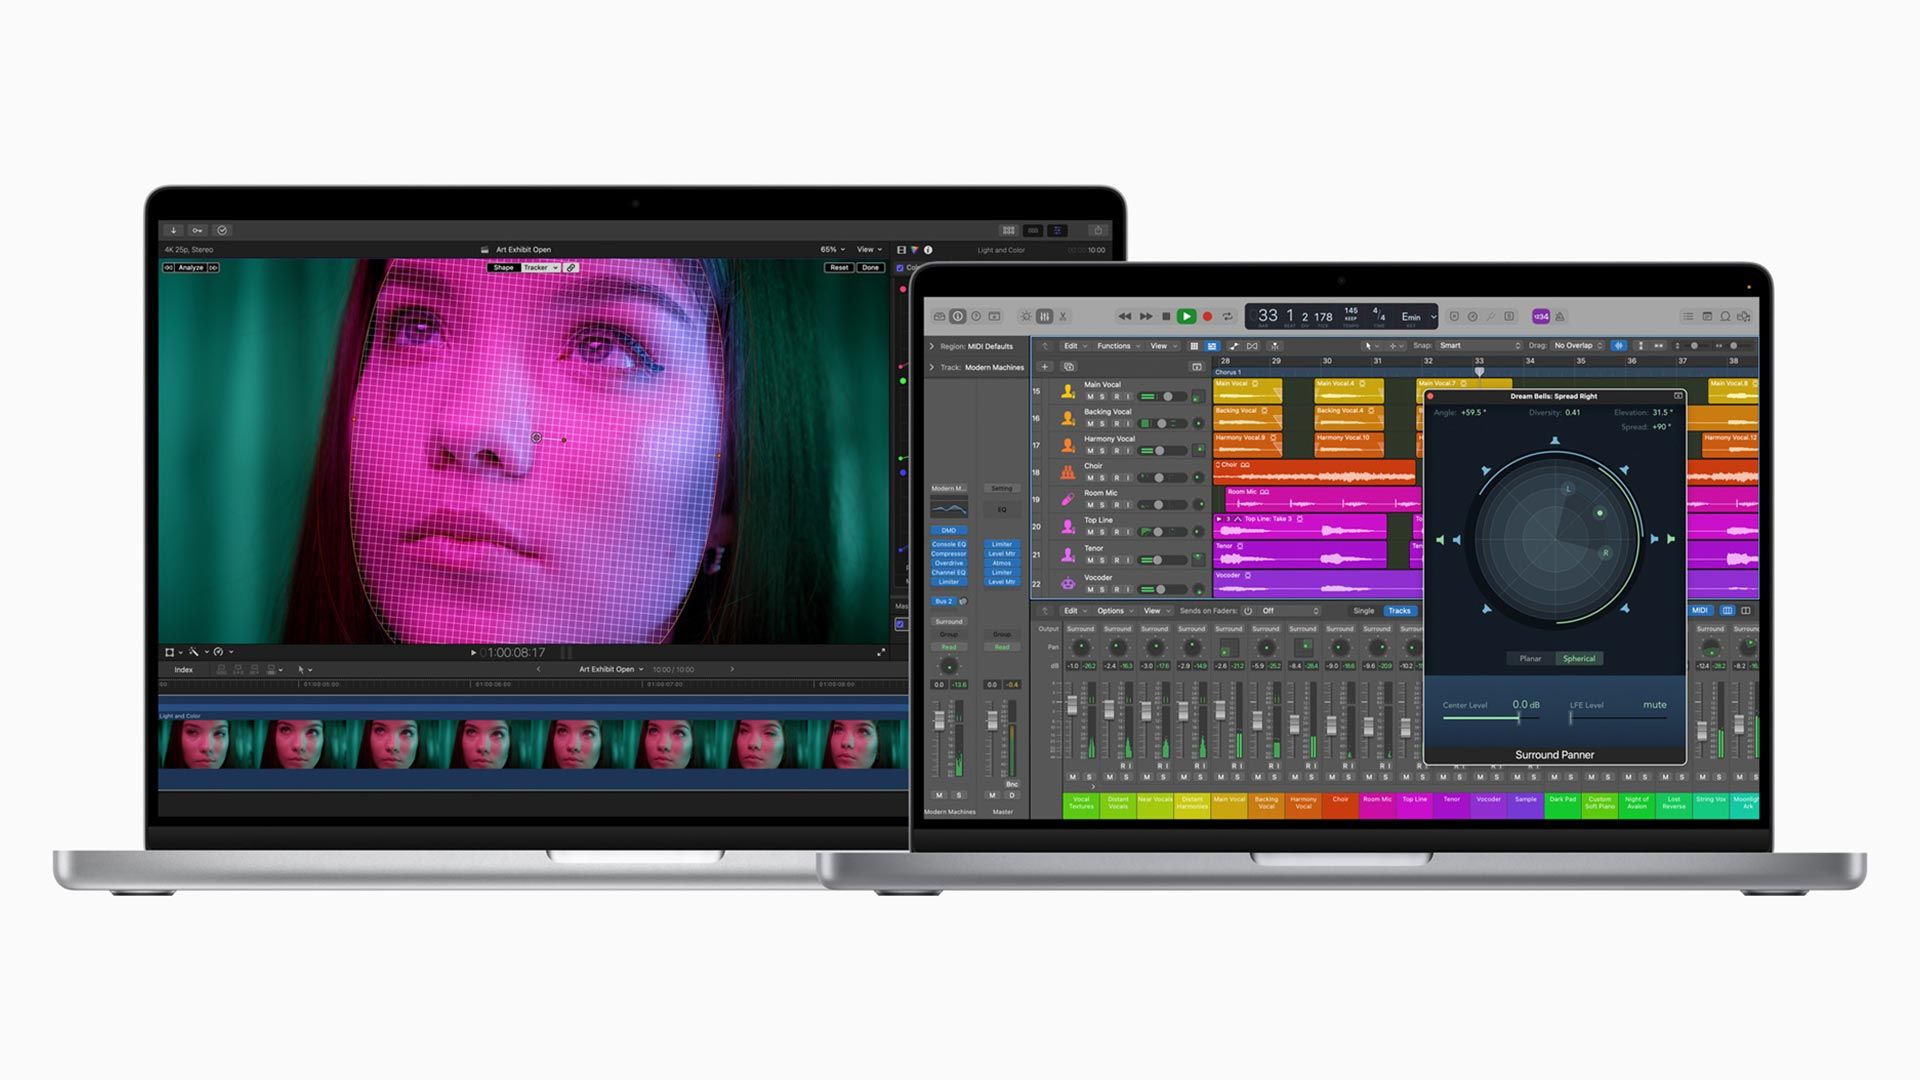
Task: Expand the Region MIDI Defaults inspector
Action: tap(932, 347)
